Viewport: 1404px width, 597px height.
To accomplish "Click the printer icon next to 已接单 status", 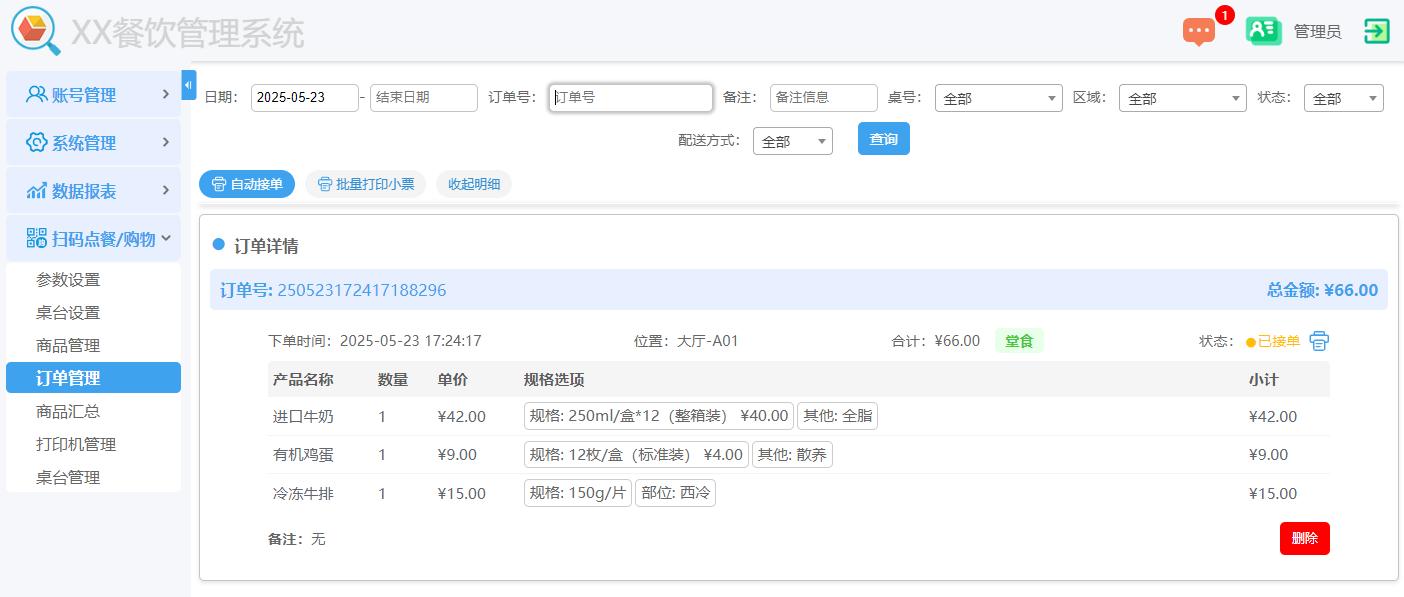I will pyautogui.click(x=1319, y=340).
